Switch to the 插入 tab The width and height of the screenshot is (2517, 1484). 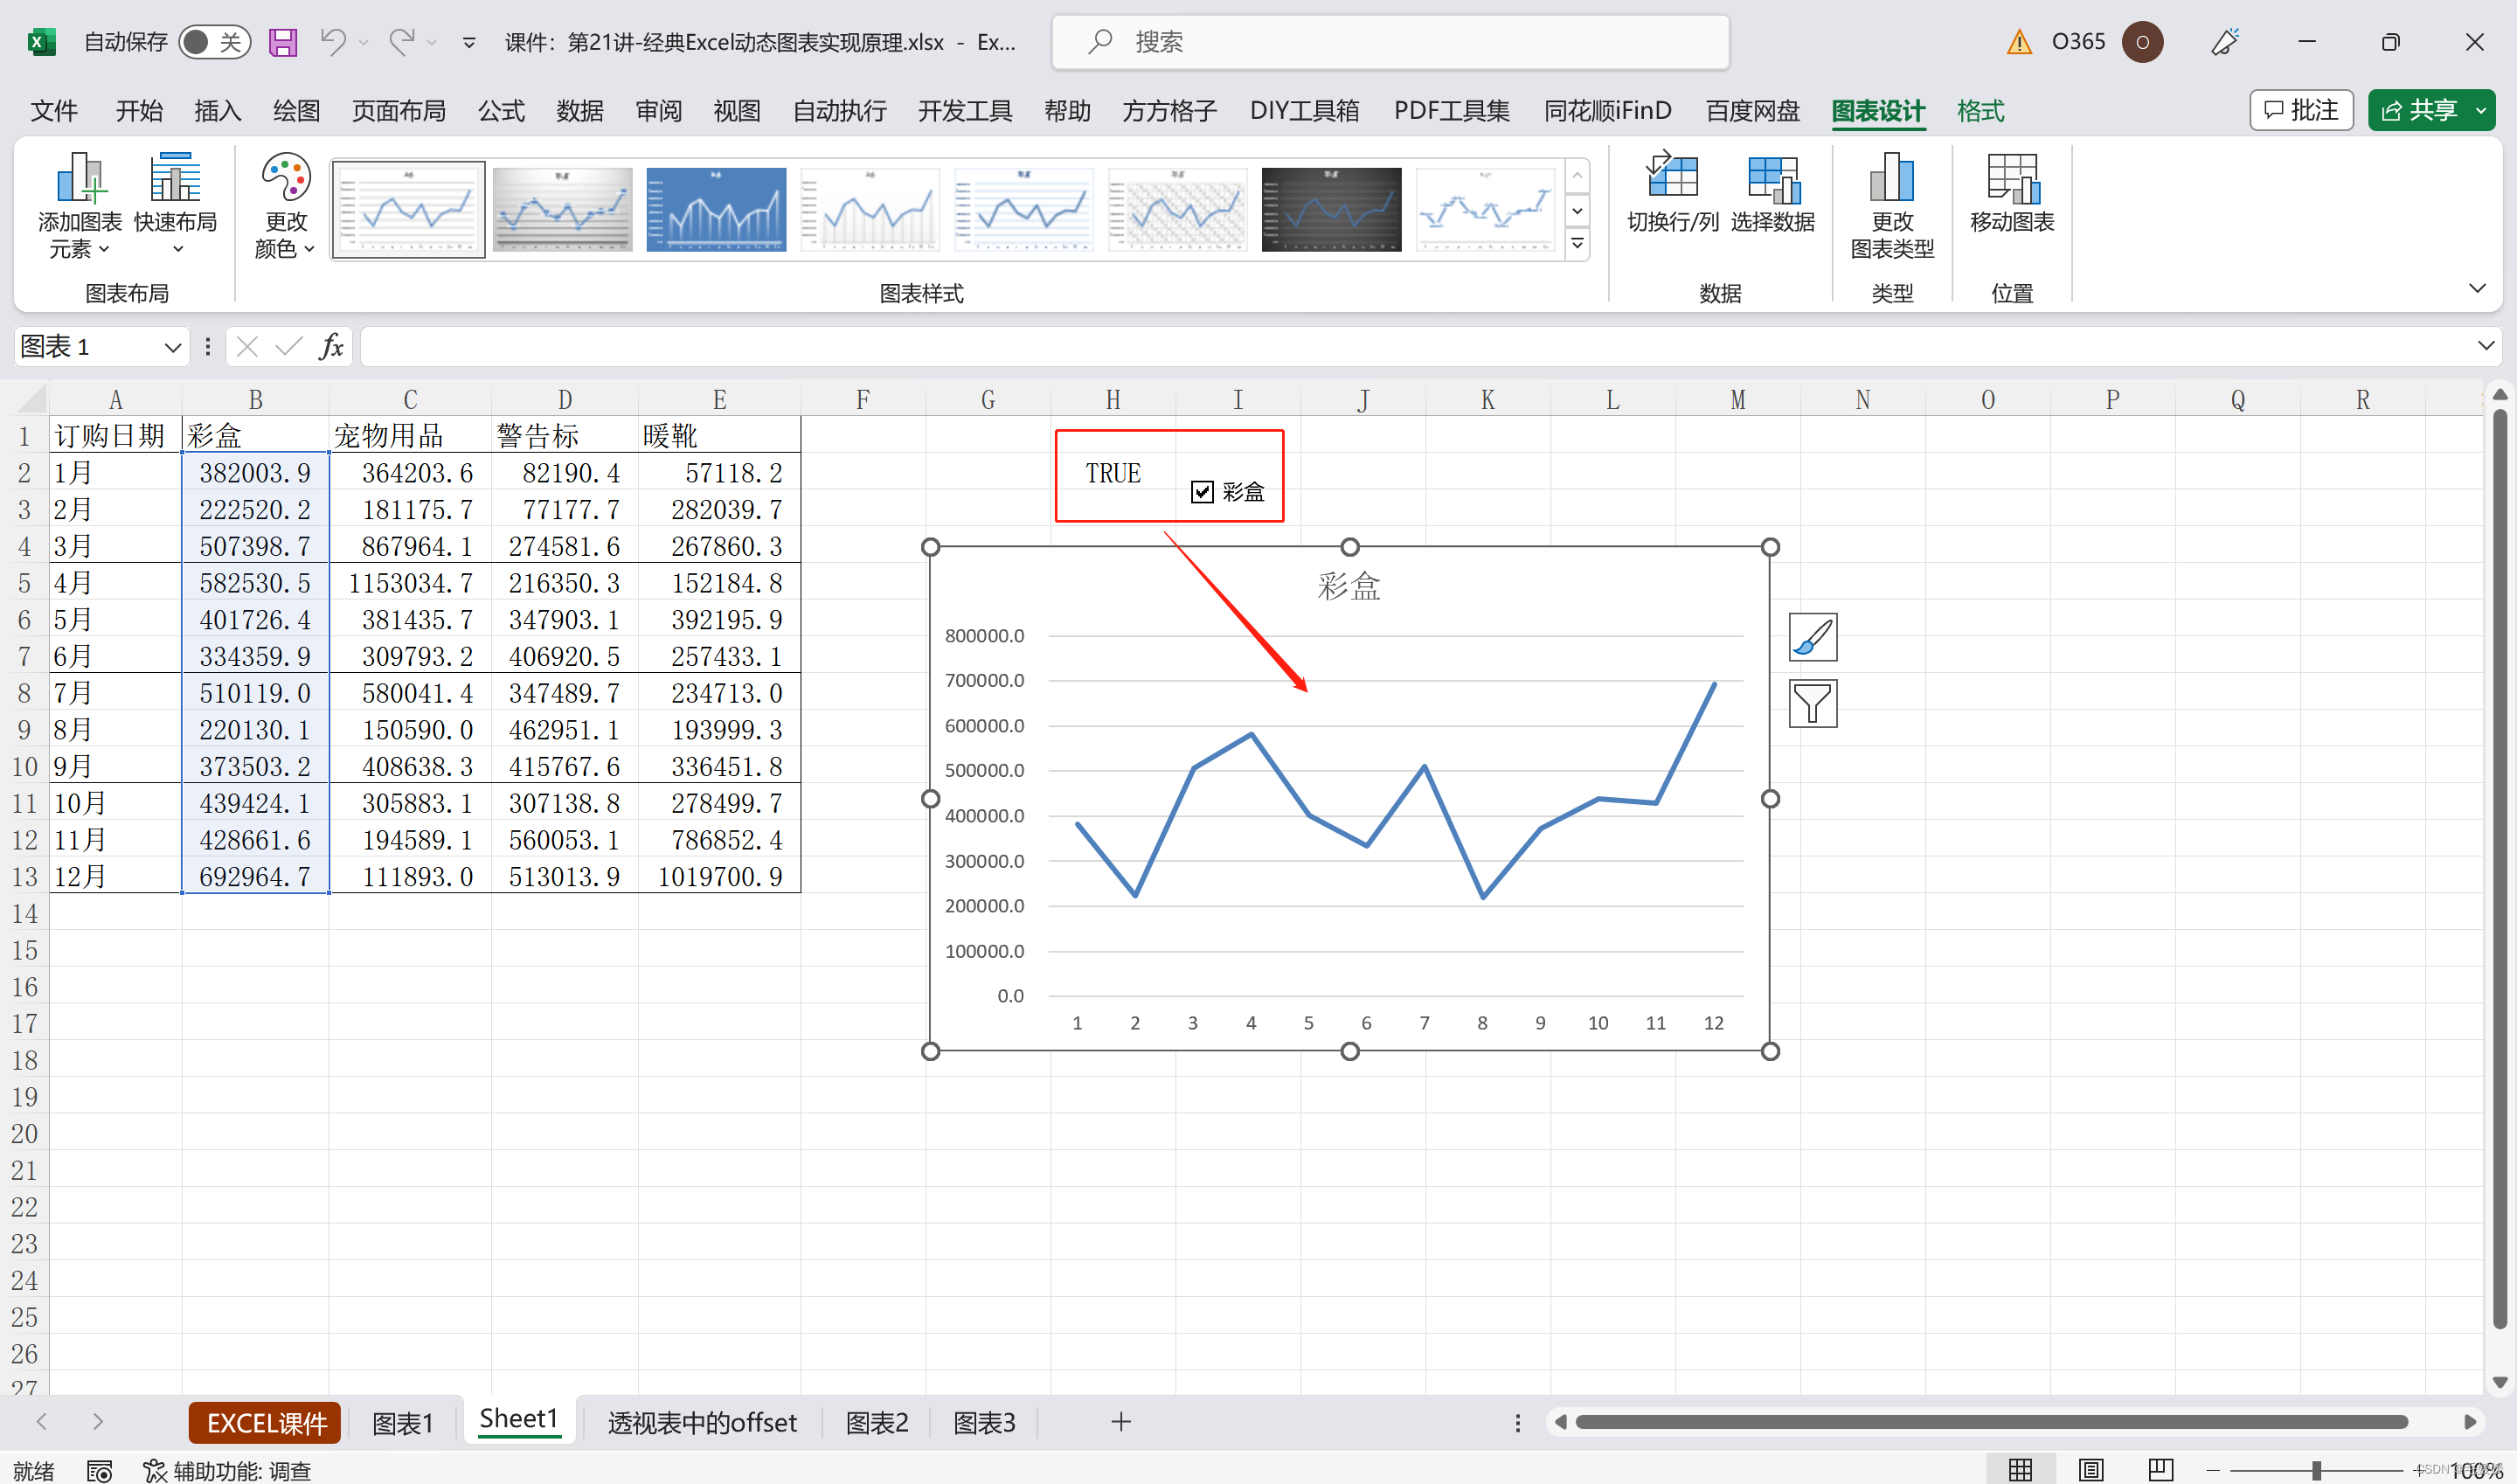click(x=217, y=111)
